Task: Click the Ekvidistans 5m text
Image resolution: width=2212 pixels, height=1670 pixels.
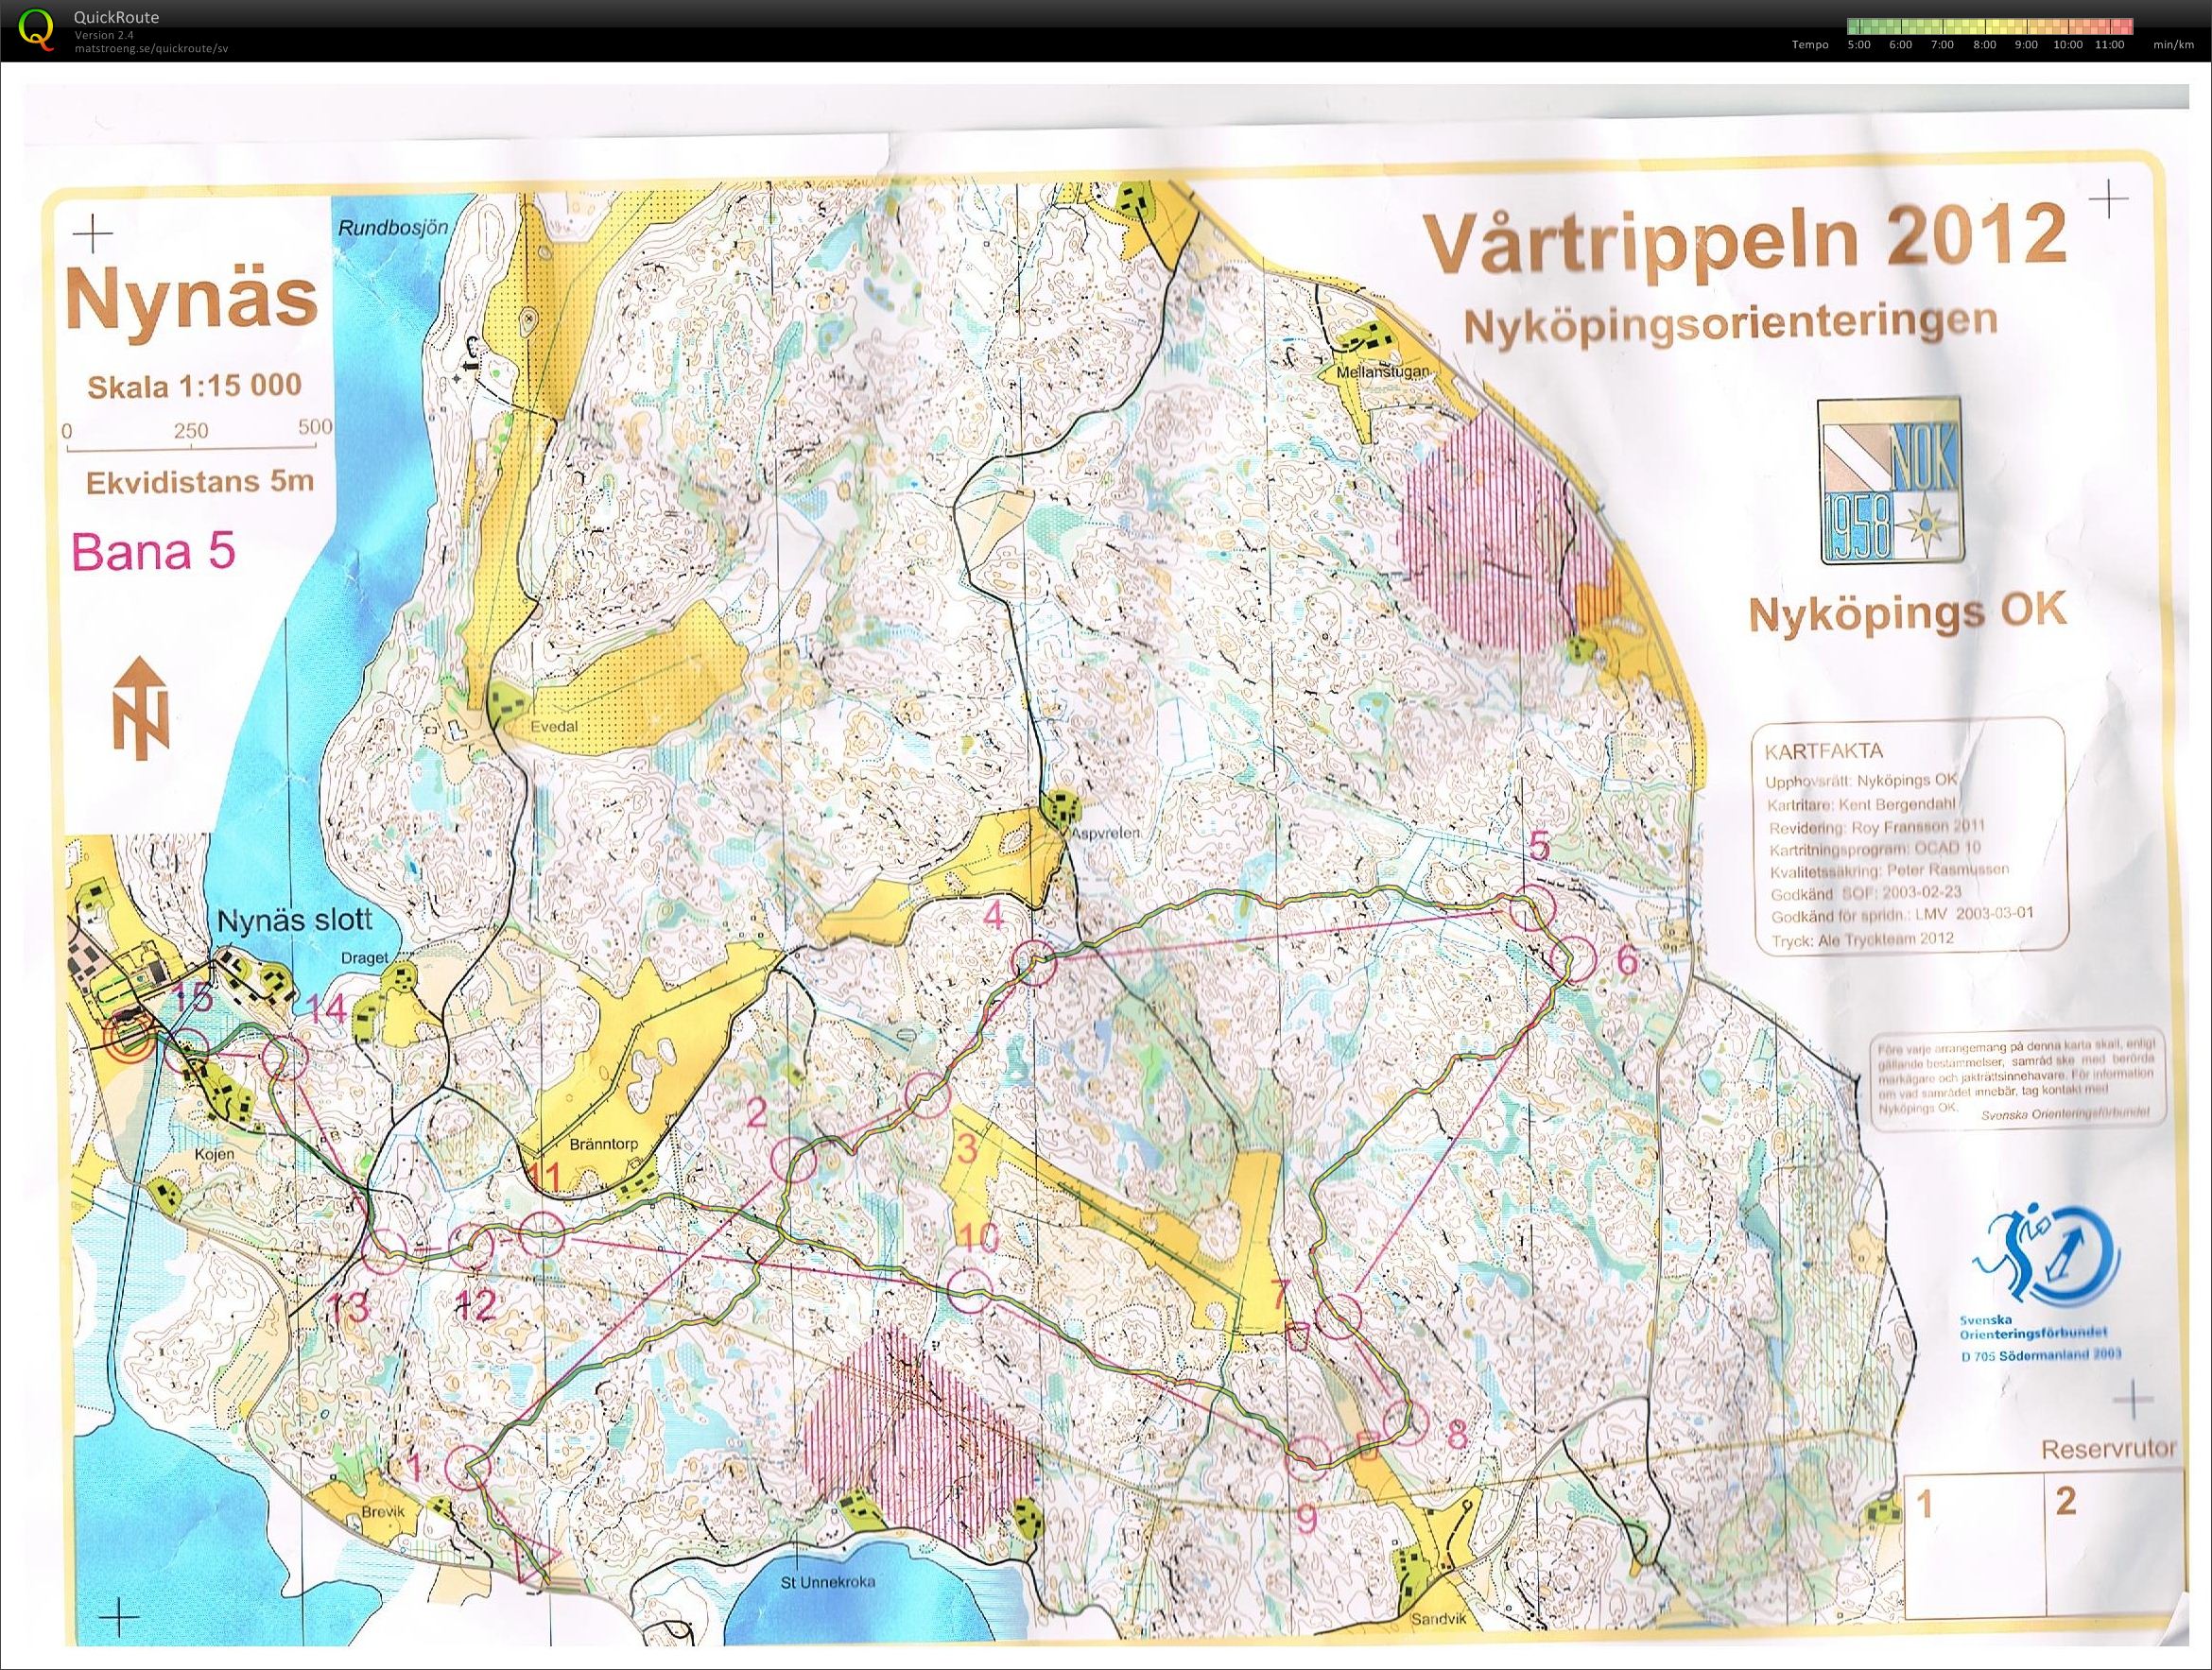Action: (200, 482)
